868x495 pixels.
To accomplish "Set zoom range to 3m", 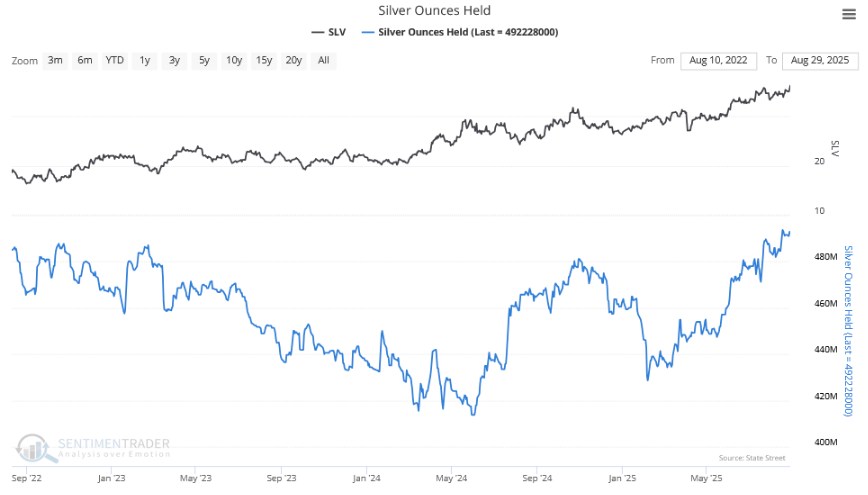I will pos(55,60).
